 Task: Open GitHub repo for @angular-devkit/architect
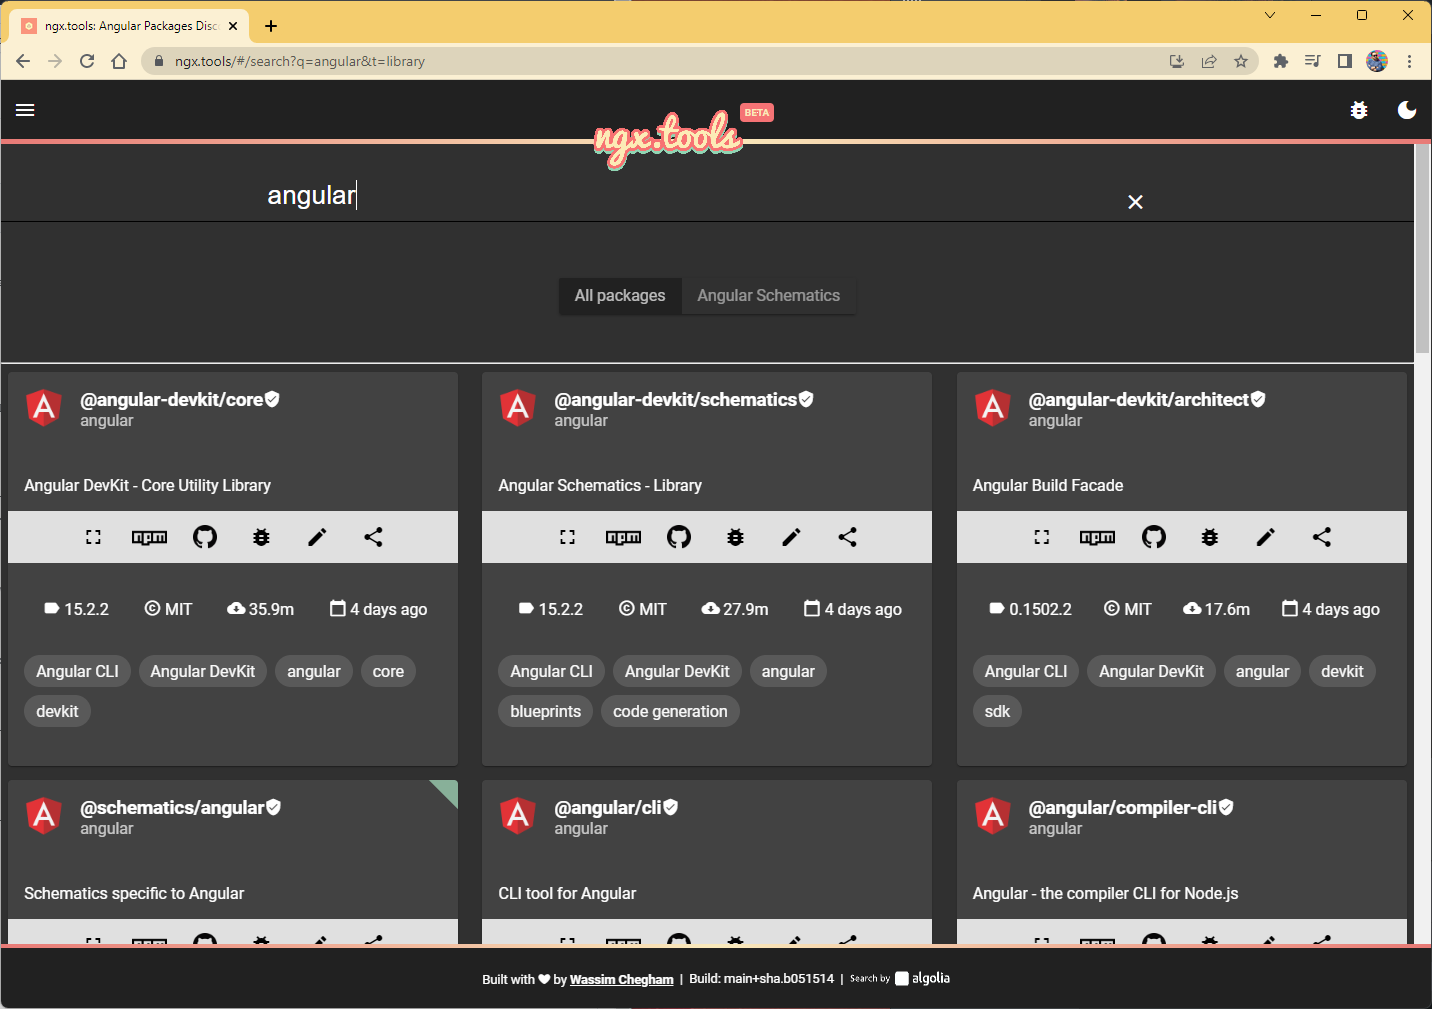pyautogui.click(x=1154, y=537)
